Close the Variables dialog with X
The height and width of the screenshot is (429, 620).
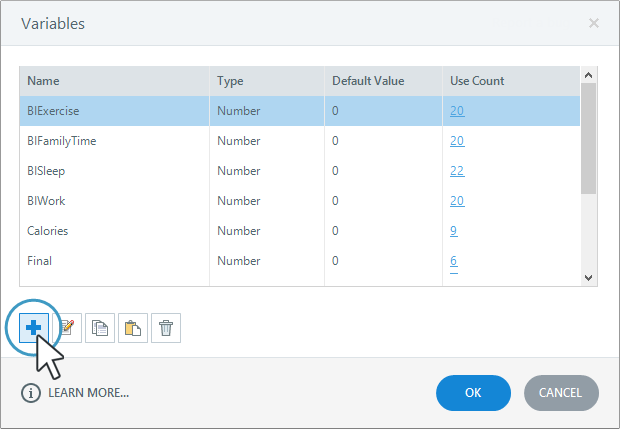[x=594, y=22]
